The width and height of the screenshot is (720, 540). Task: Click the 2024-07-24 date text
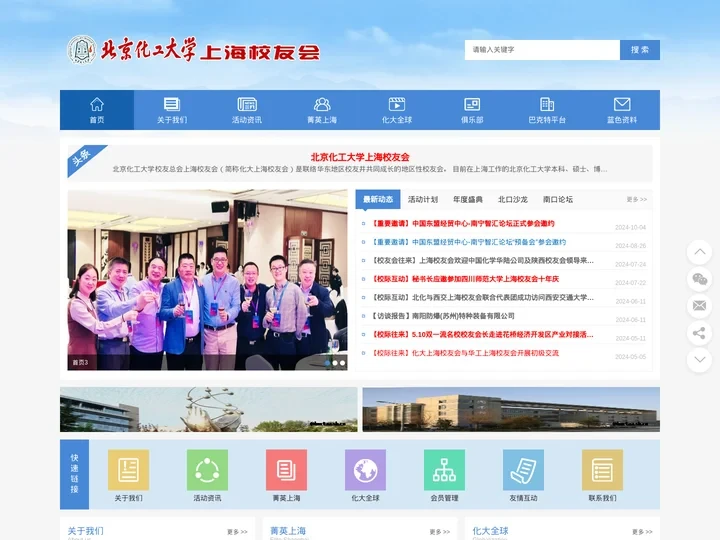coord(630,264)
